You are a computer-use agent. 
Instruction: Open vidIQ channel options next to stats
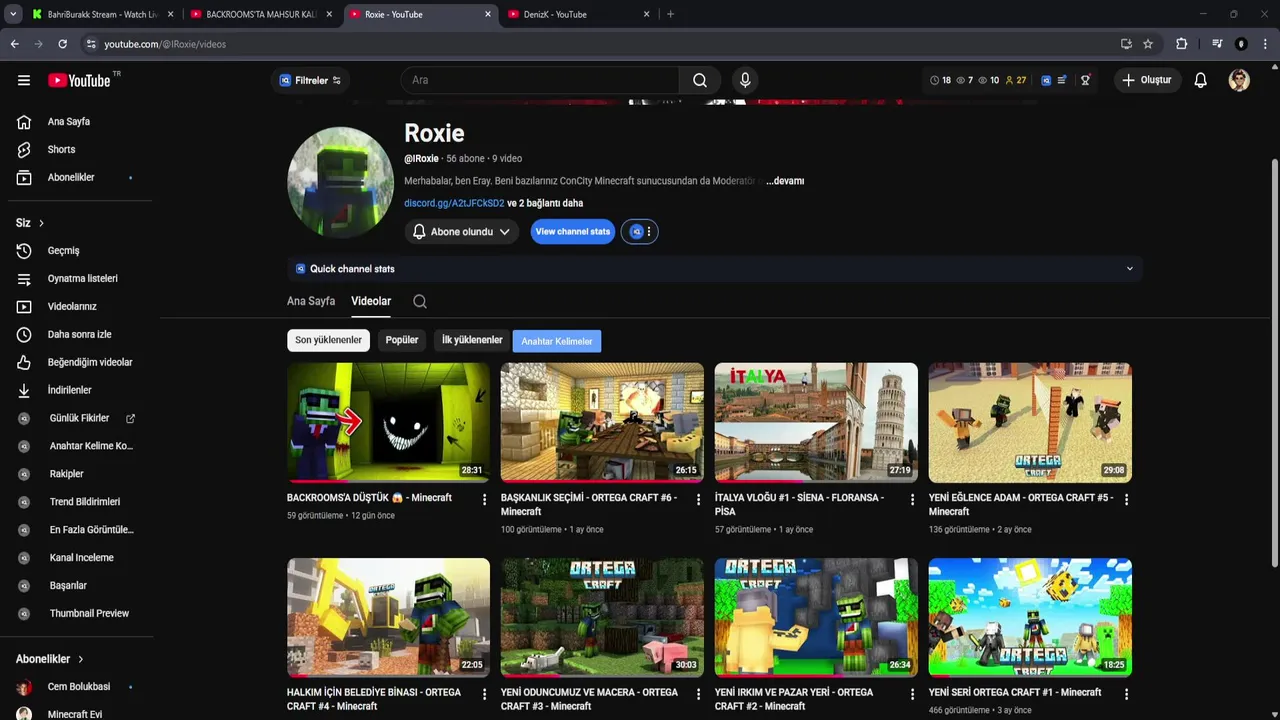click(640, 232)
